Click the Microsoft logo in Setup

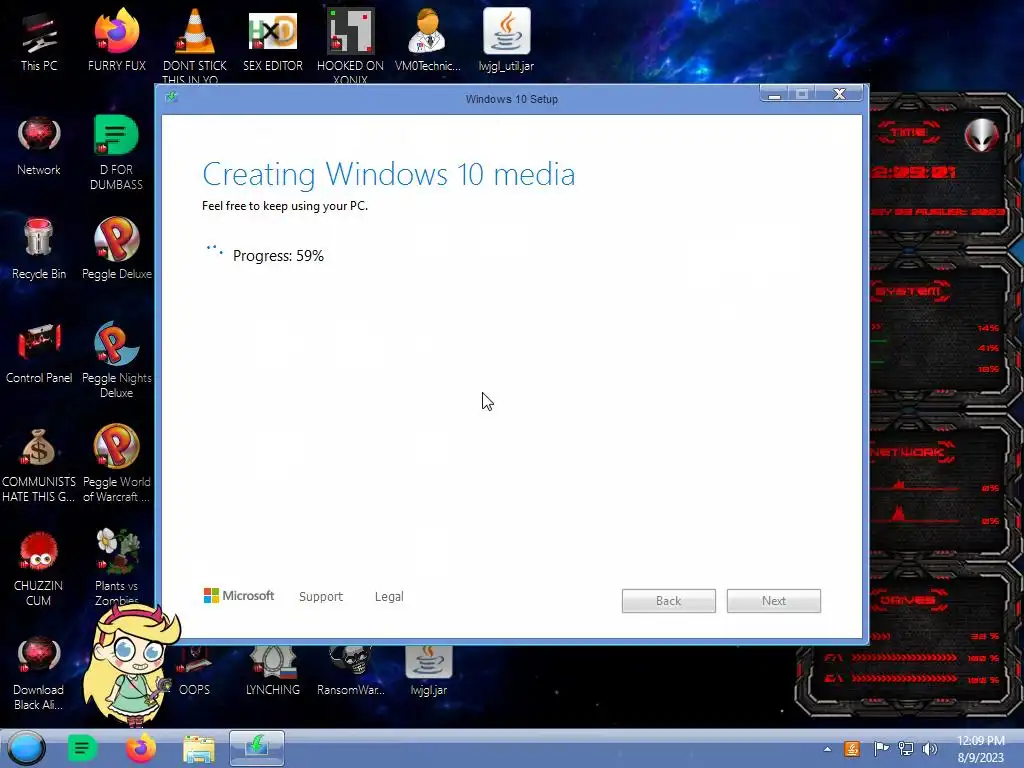[x=239, y=596]
